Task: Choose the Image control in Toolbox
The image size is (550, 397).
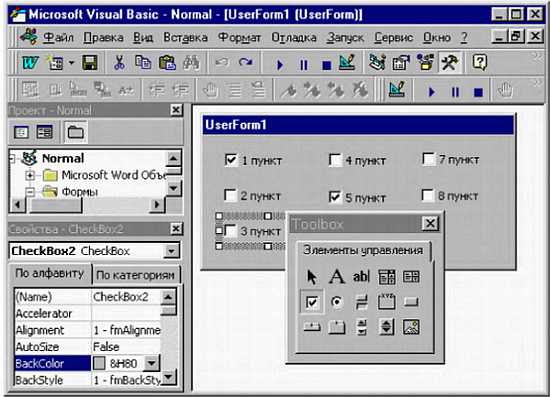Action: pyautogui.click(x=411, y=327)
